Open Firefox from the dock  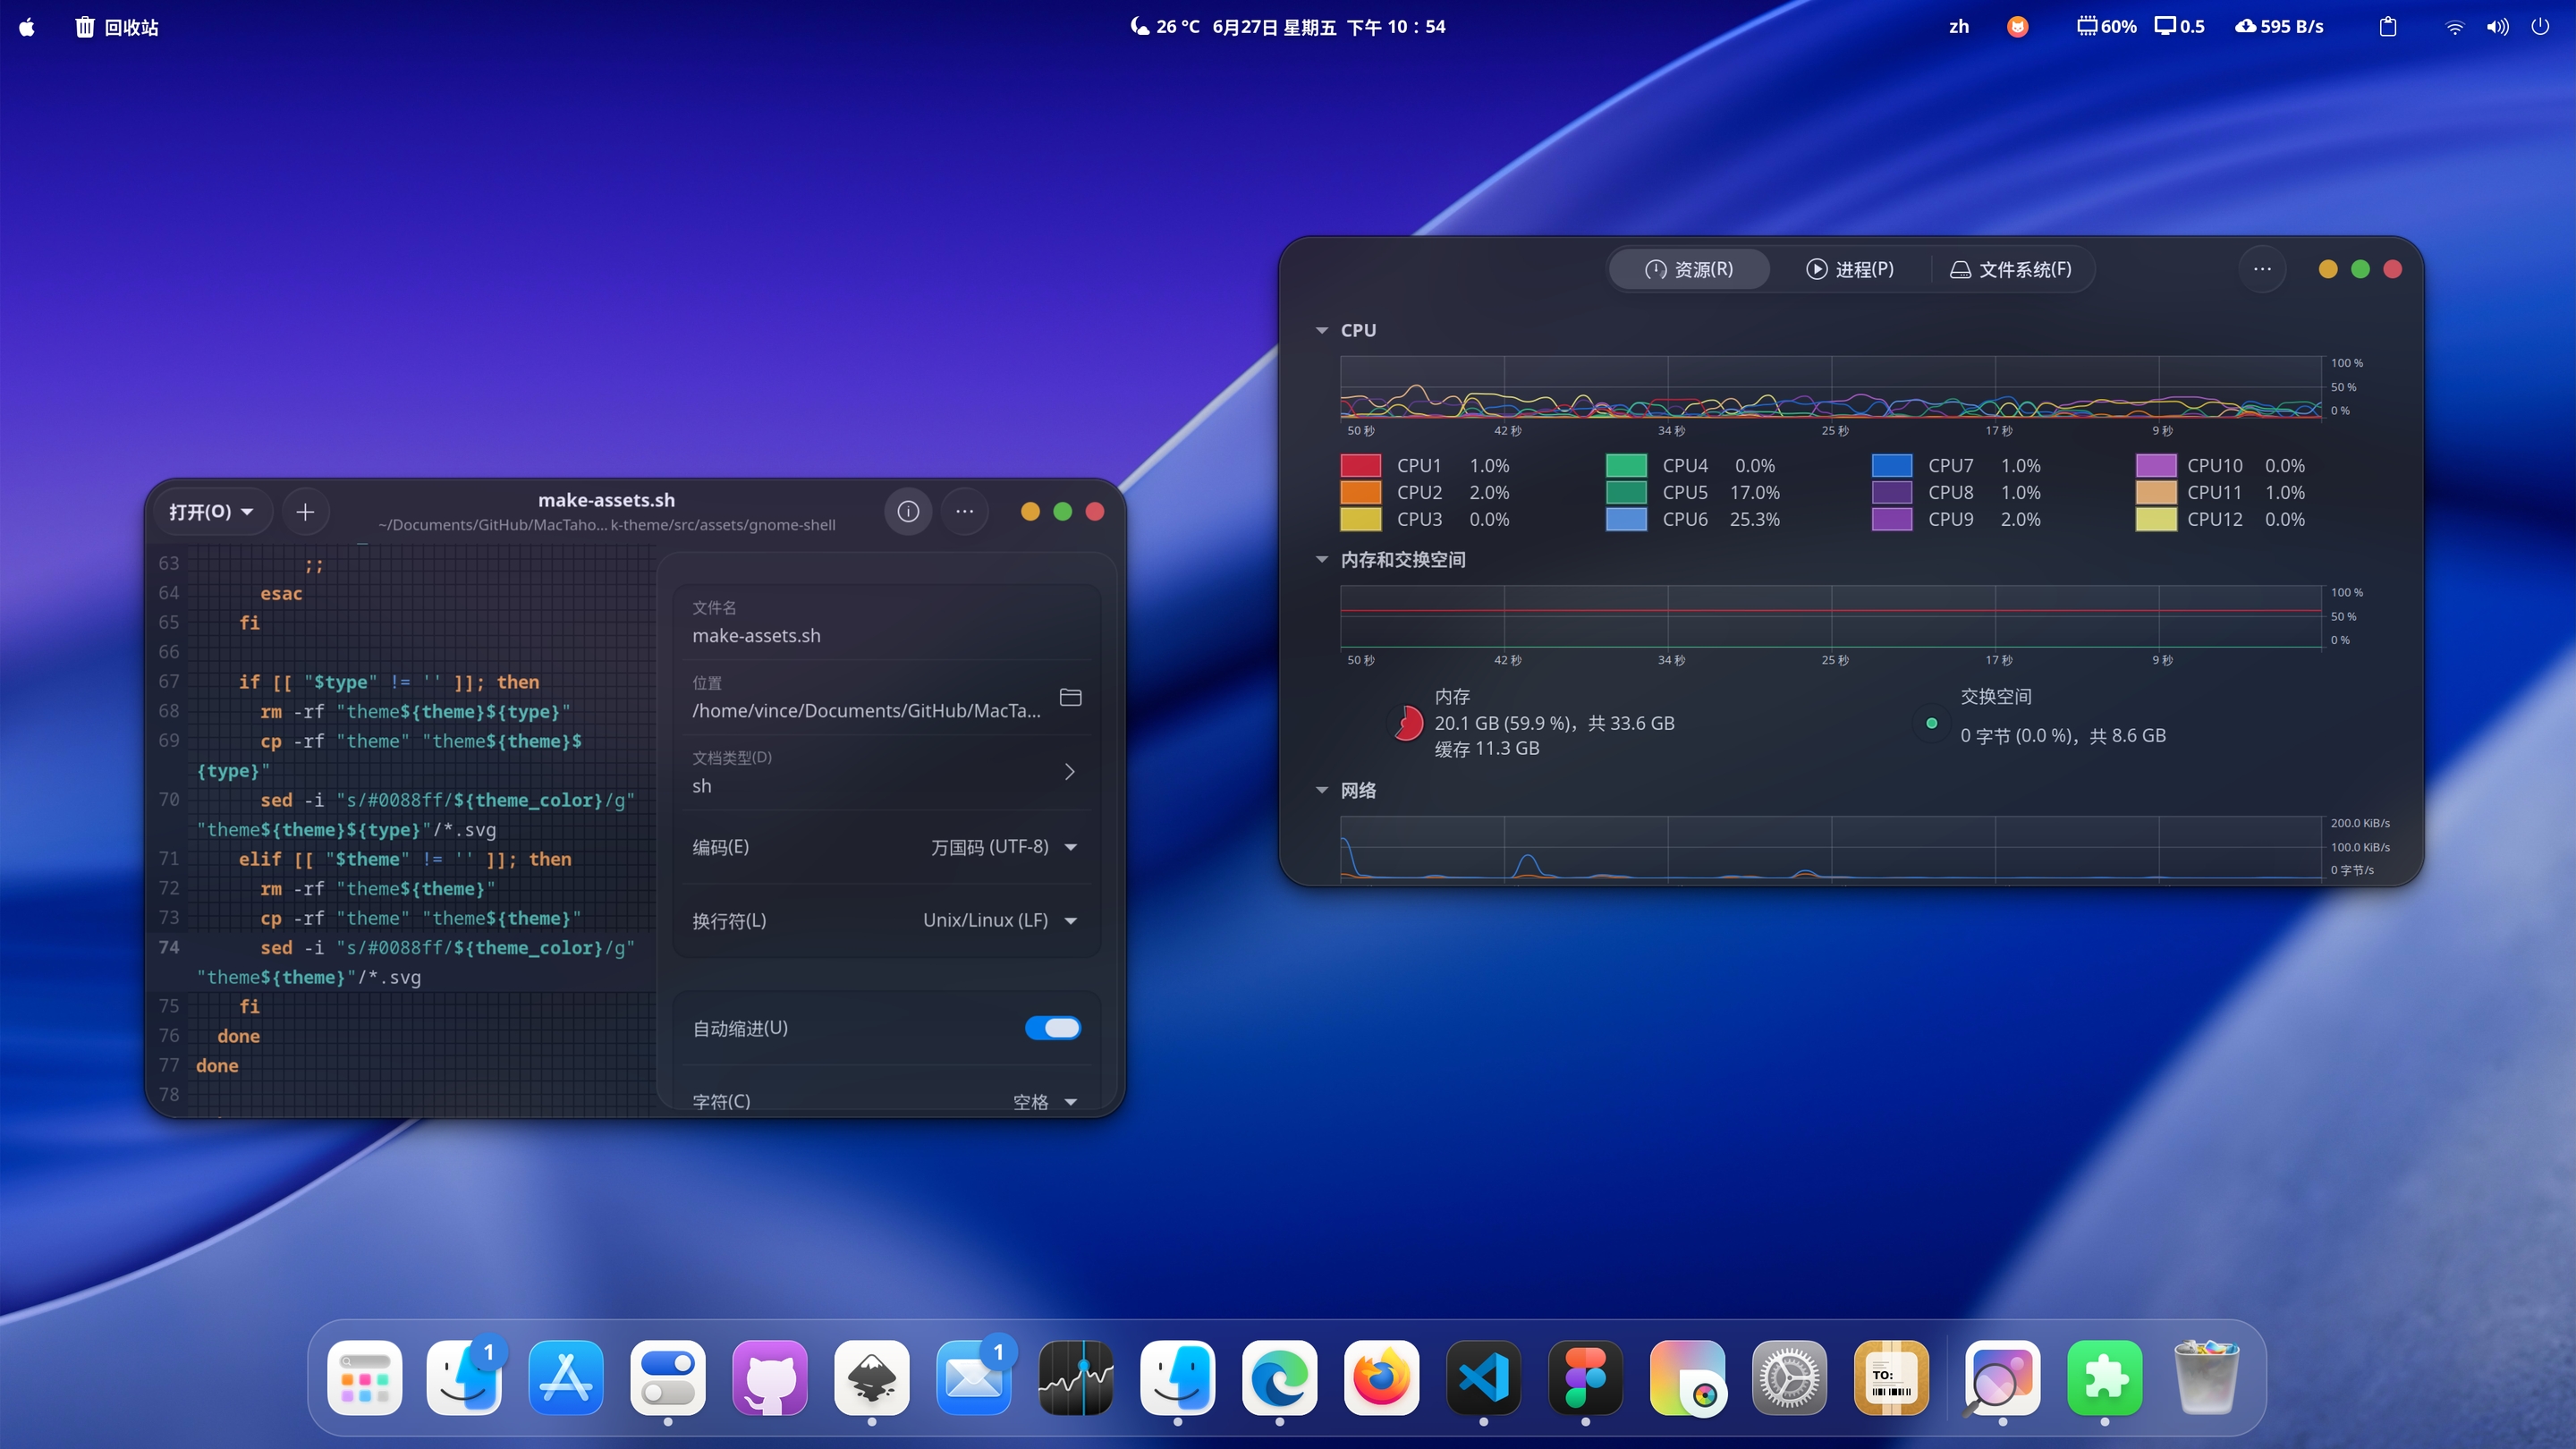[1381, 1378]
